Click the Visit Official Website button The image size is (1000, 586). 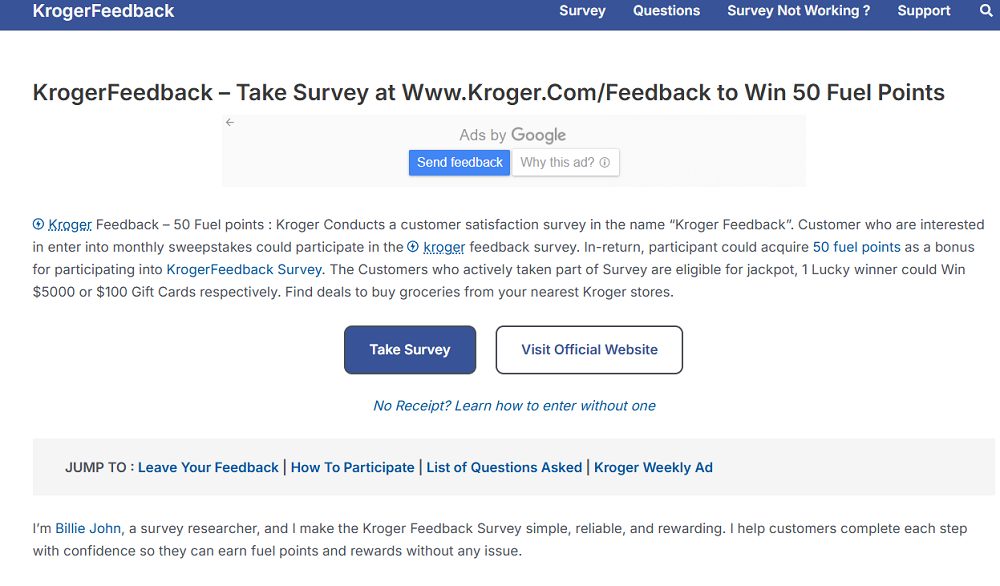589,350
